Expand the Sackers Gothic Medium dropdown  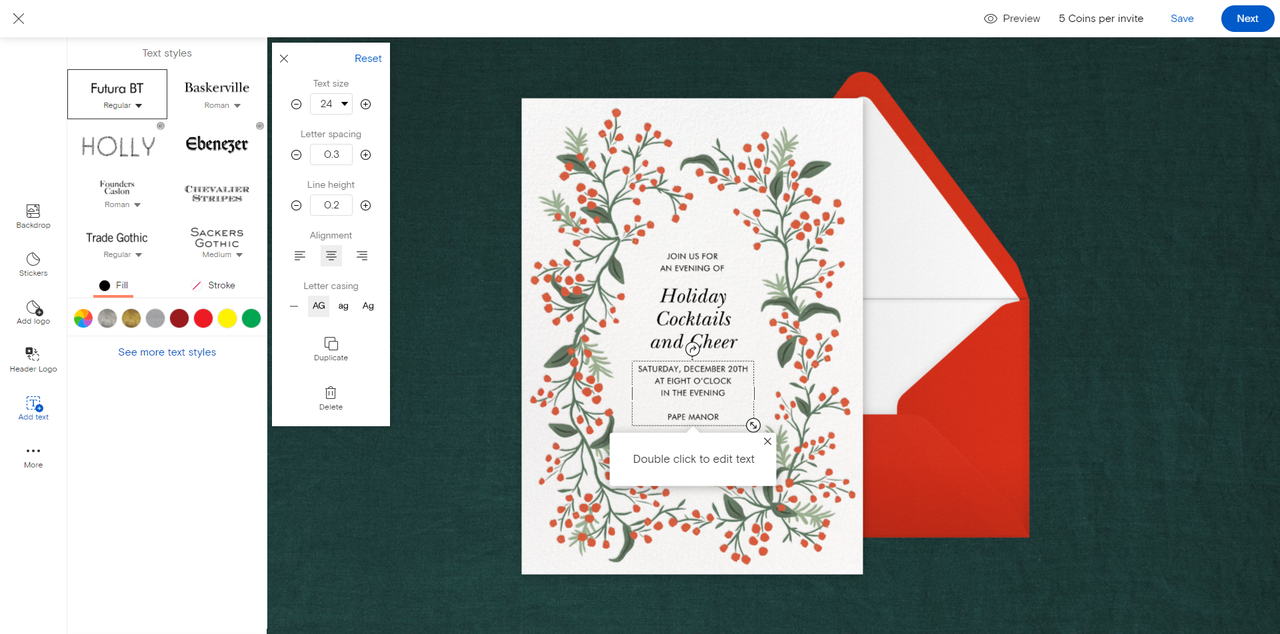[x=223, y=255]
